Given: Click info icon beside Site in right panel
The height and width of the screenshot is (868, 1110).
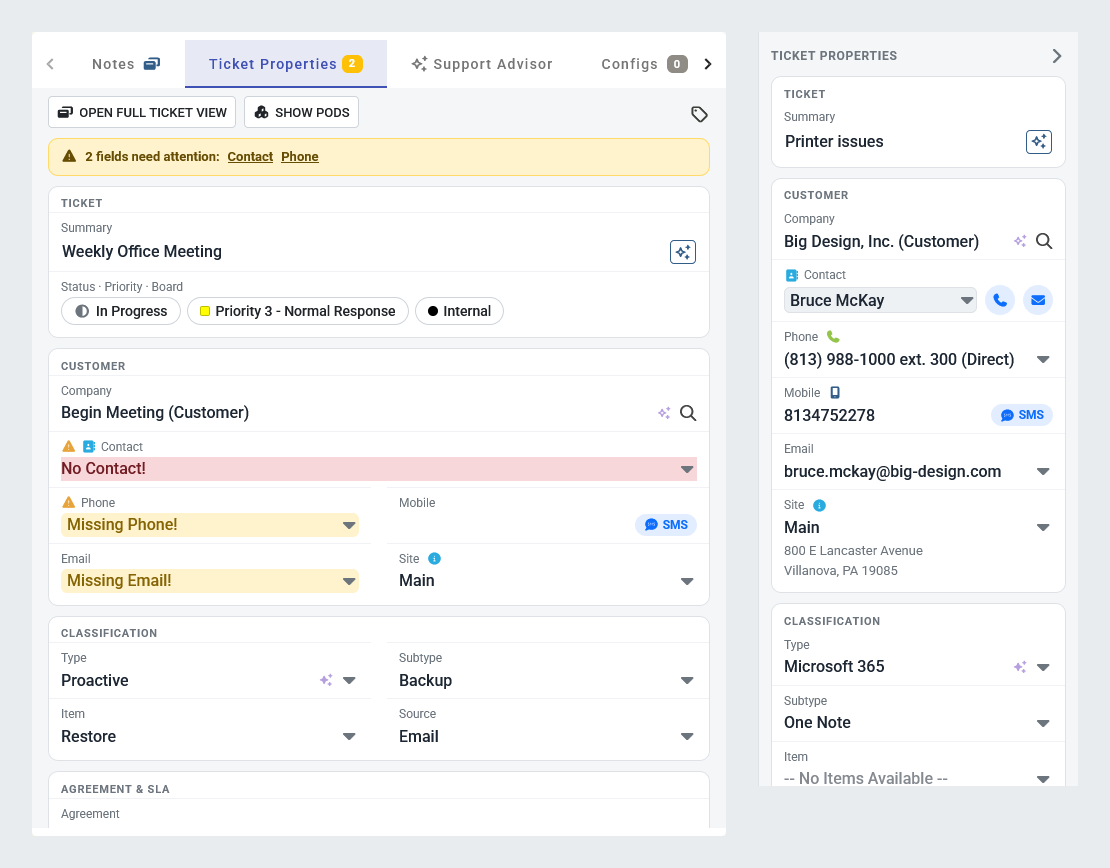Looking at the screenshot, I should click(820, 506).
